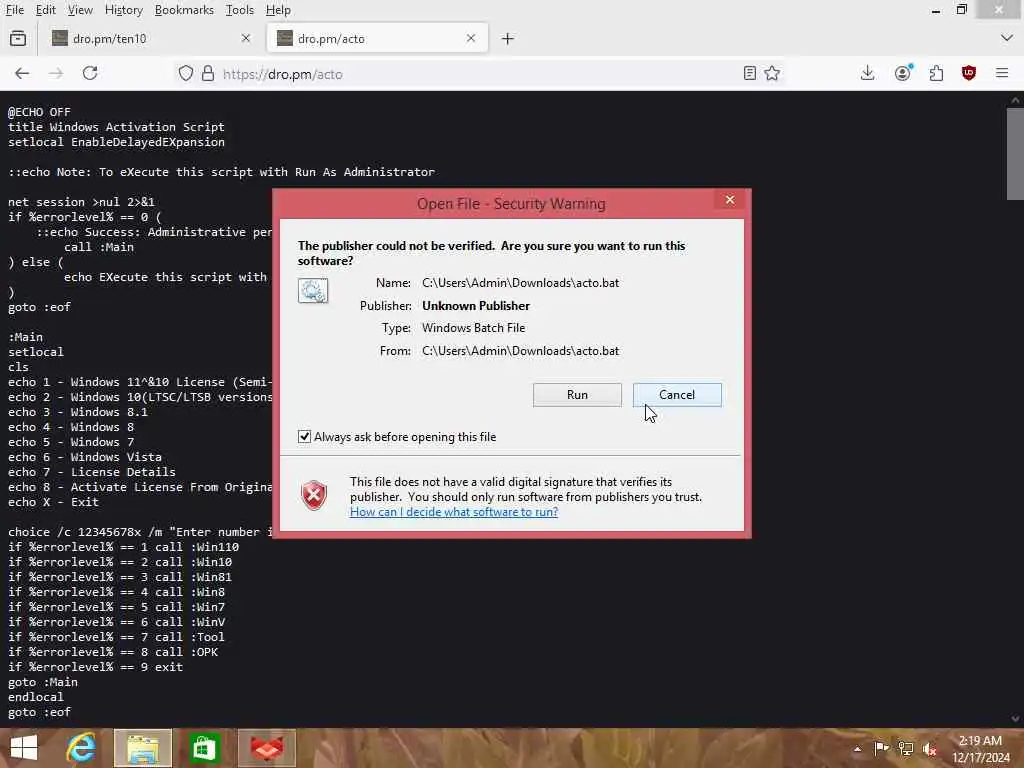Show hidden system tray icons

click(x=857, y=749)
